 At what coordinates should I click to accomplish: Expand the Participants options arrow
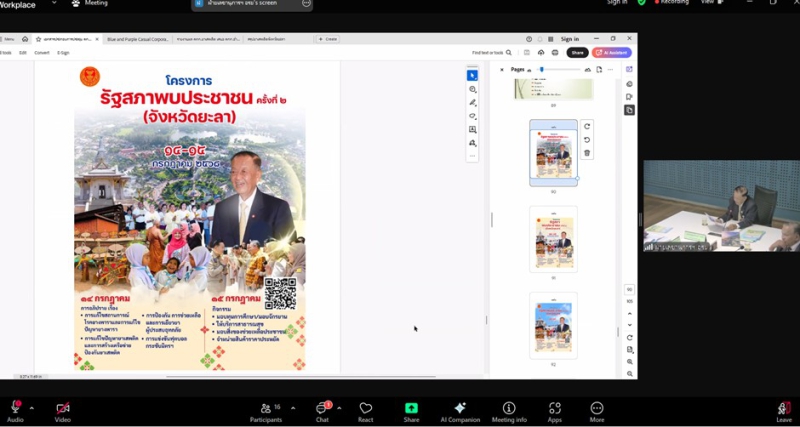coord(291,407)
